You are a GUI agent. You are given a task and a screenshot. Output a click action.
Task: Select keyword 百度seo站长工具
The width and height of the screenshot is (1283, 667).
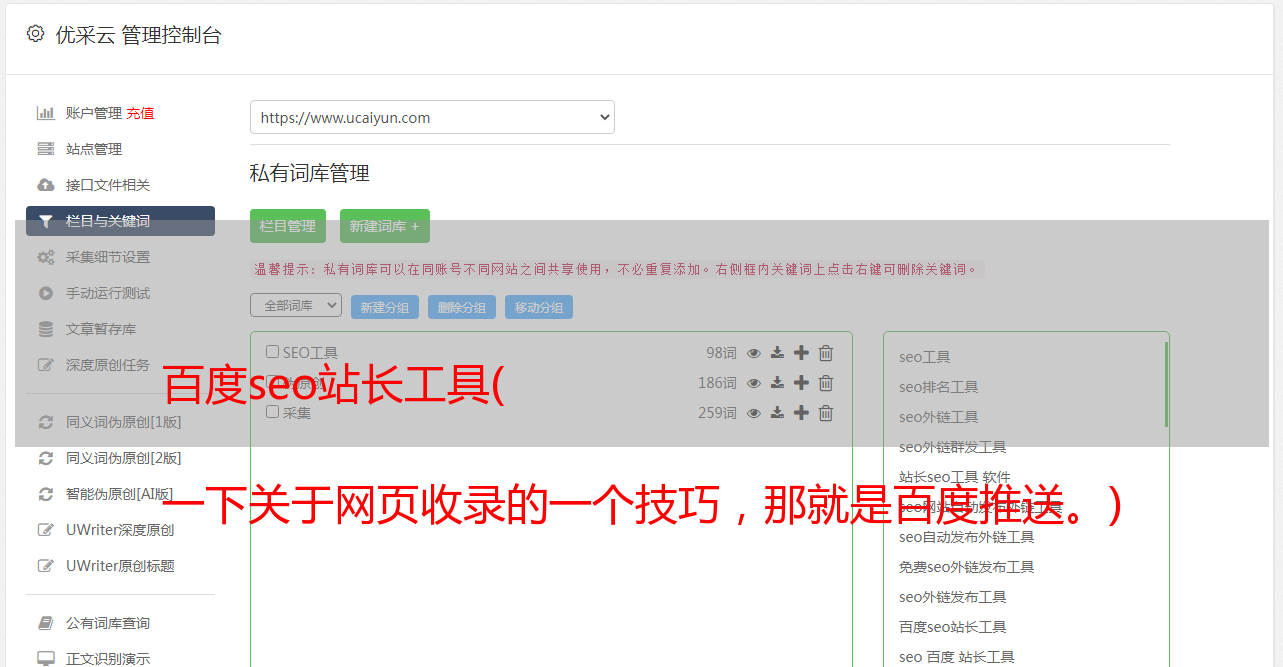(953, 627)
